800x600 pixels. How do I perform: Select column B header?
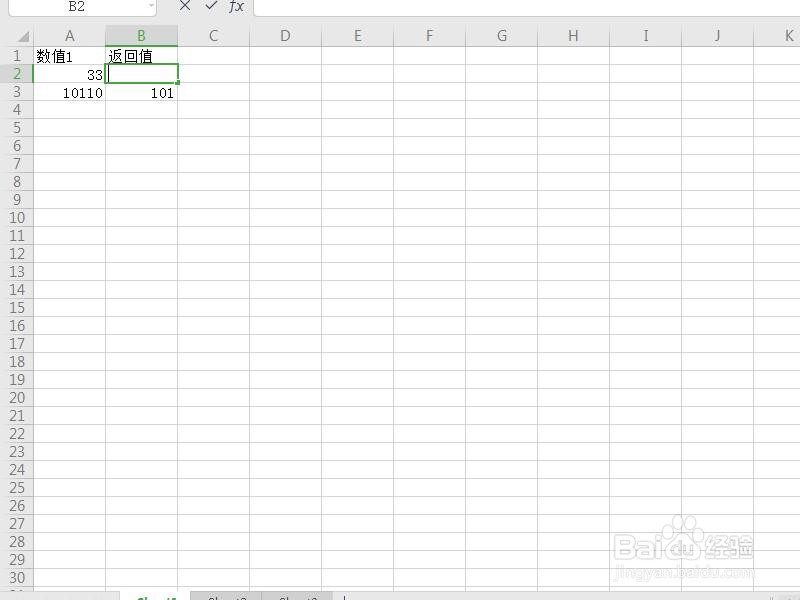[141, 36]
